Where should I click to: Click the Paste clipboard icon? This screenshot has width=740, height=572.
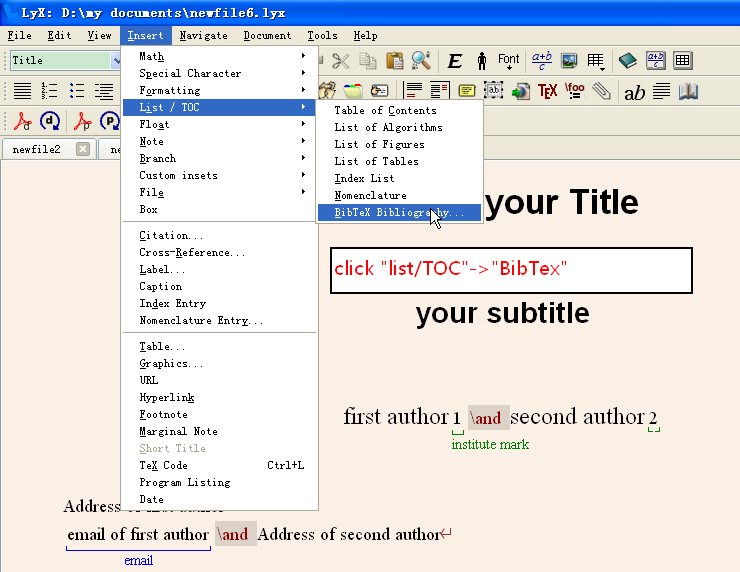tap(394, 61)
